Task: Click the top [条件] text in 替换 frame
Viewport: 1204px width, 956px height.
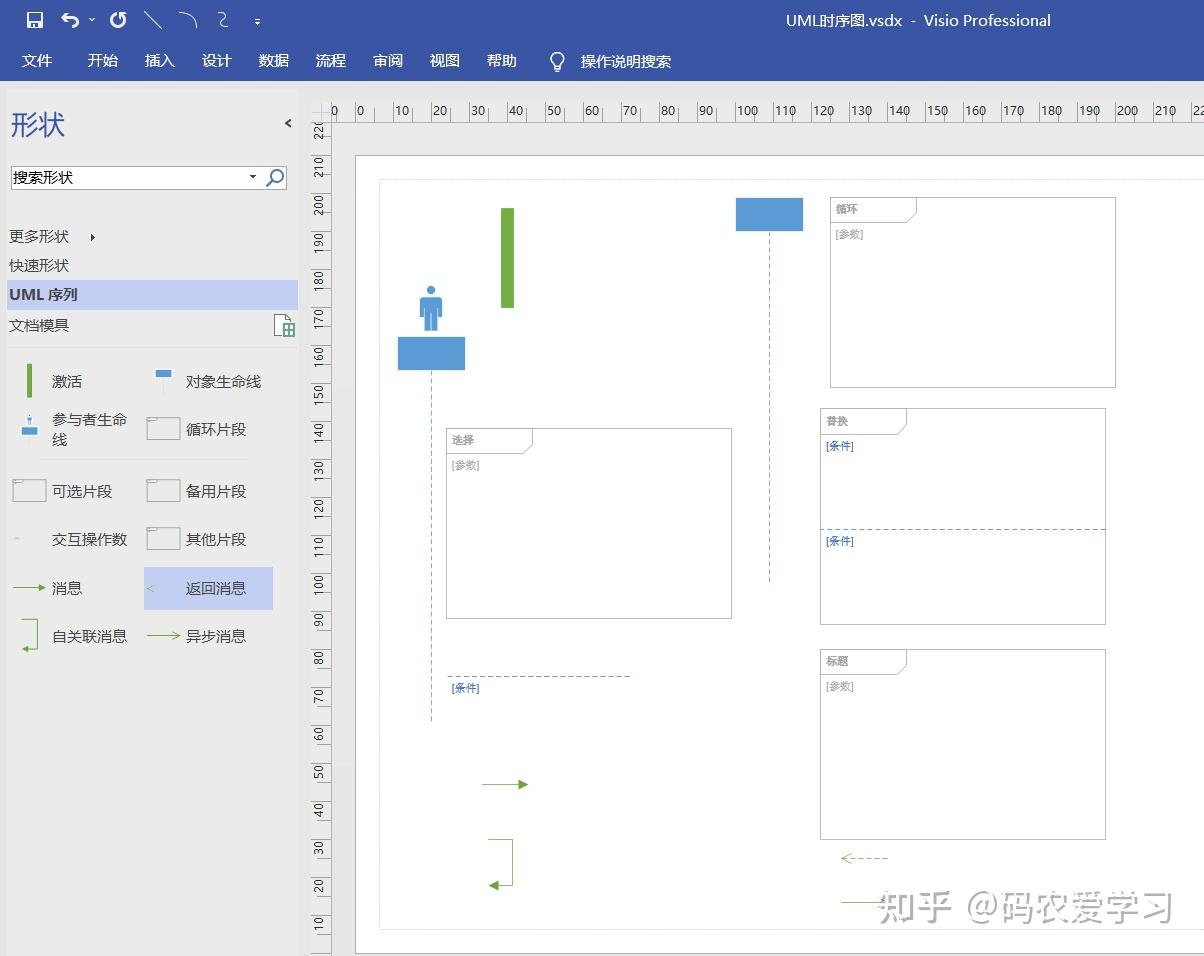Action: coord(840,446)
